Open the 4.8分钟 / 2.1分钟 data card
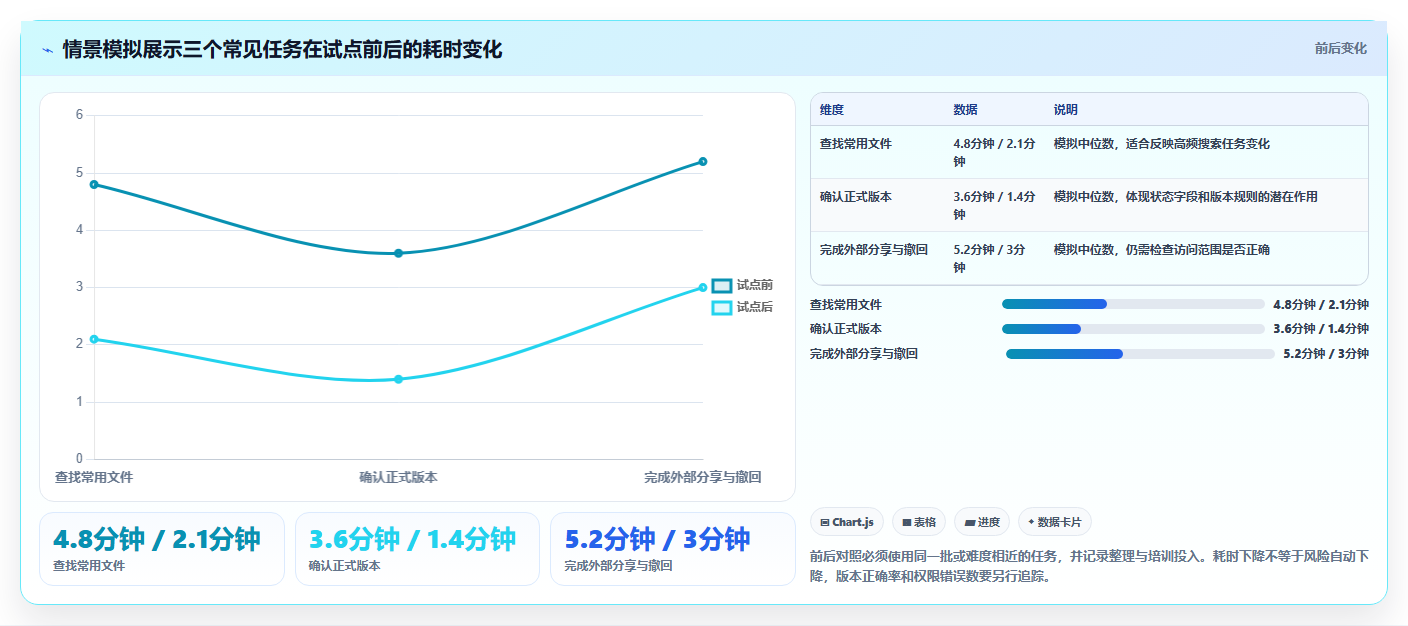The image size is (1408, 626). pos(162,549)
